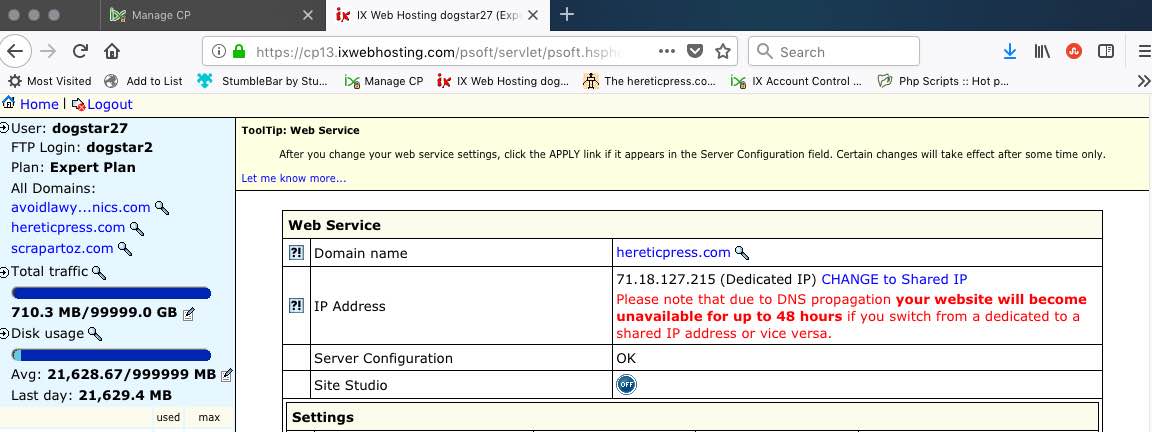Toggle the sidebar view icon
The image size is (1152, 432).
(1106, 51)
